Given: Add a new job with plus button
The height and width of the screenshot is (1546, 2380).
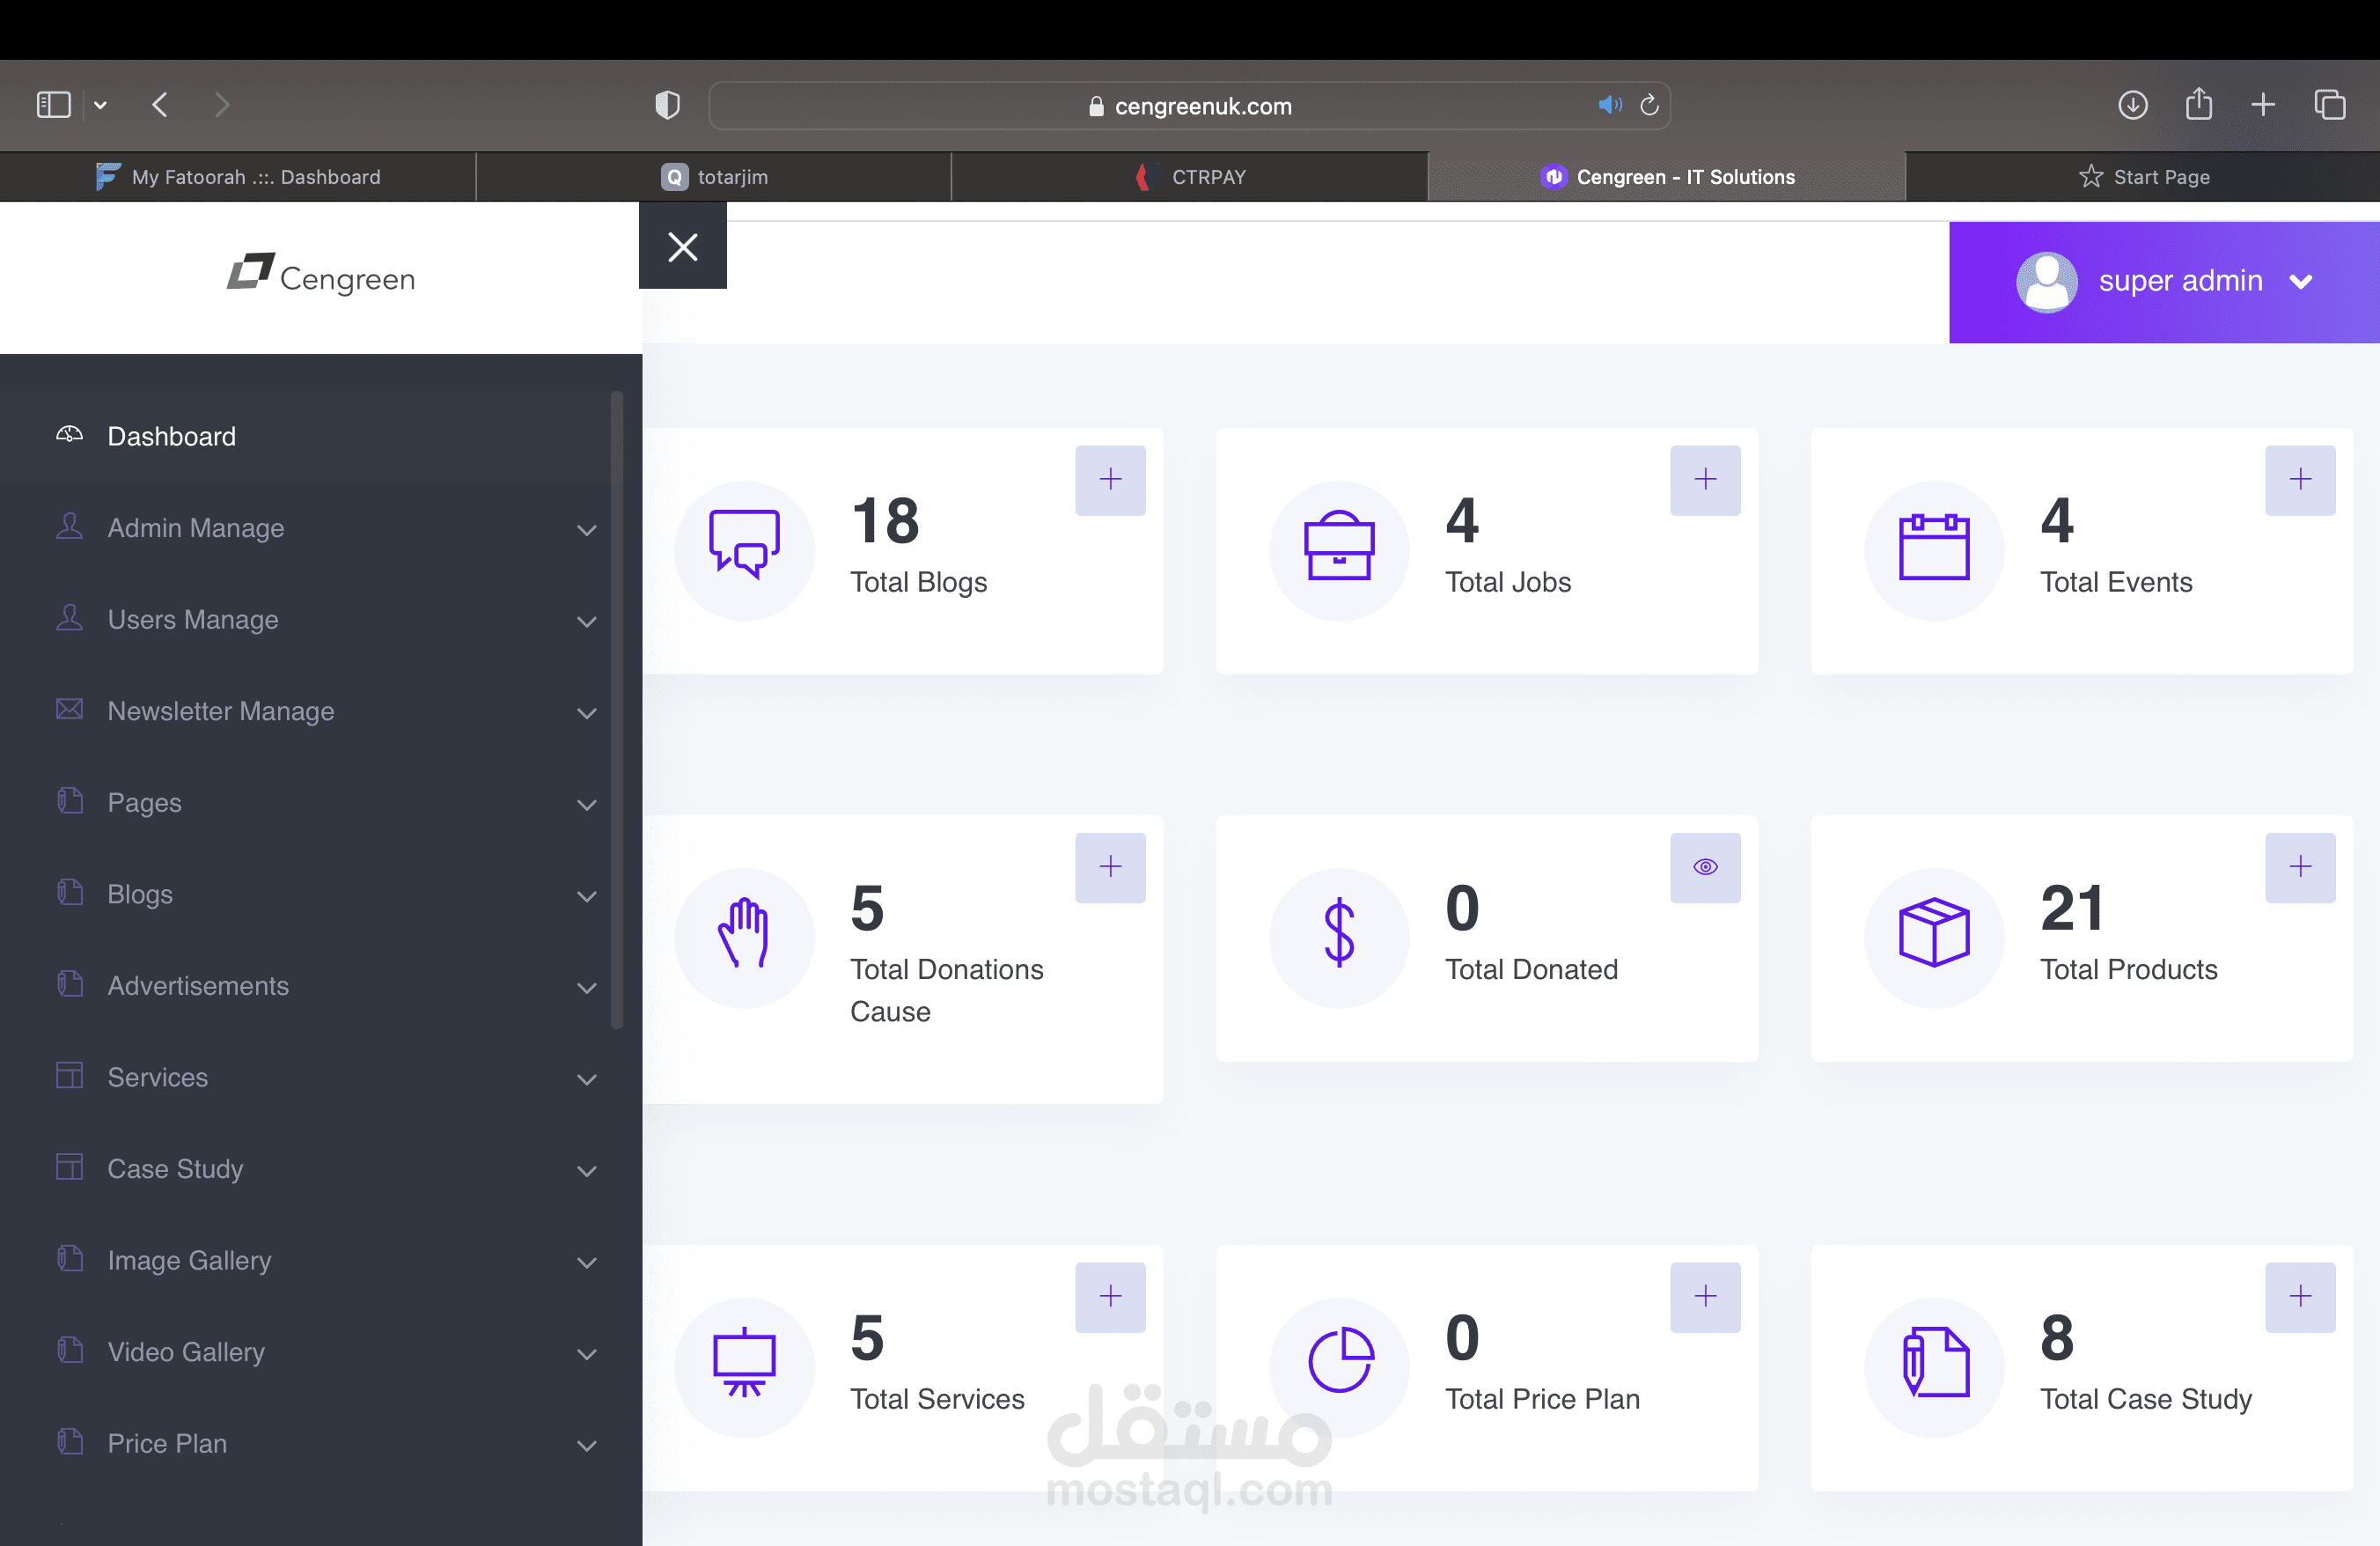Looking at the screenshot, I should pyautogui.click(x=1705, y=480).
